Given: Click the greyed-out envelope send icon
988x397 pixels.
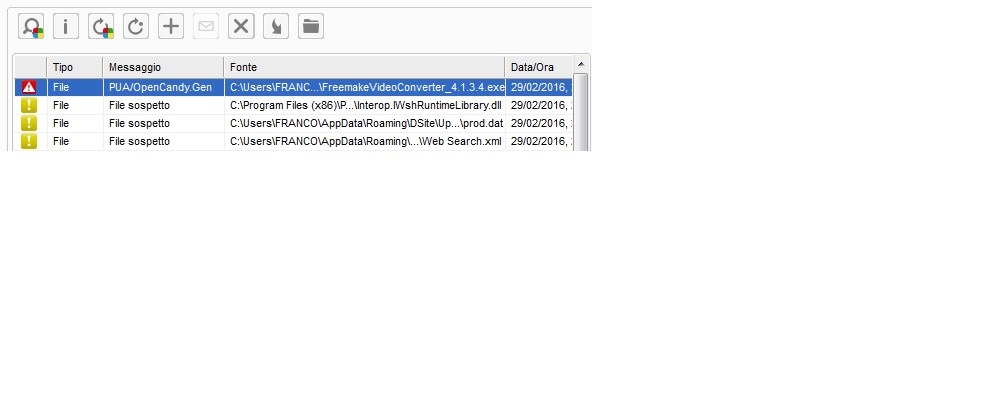Looking at the screenshot, I should pos(206,26).
